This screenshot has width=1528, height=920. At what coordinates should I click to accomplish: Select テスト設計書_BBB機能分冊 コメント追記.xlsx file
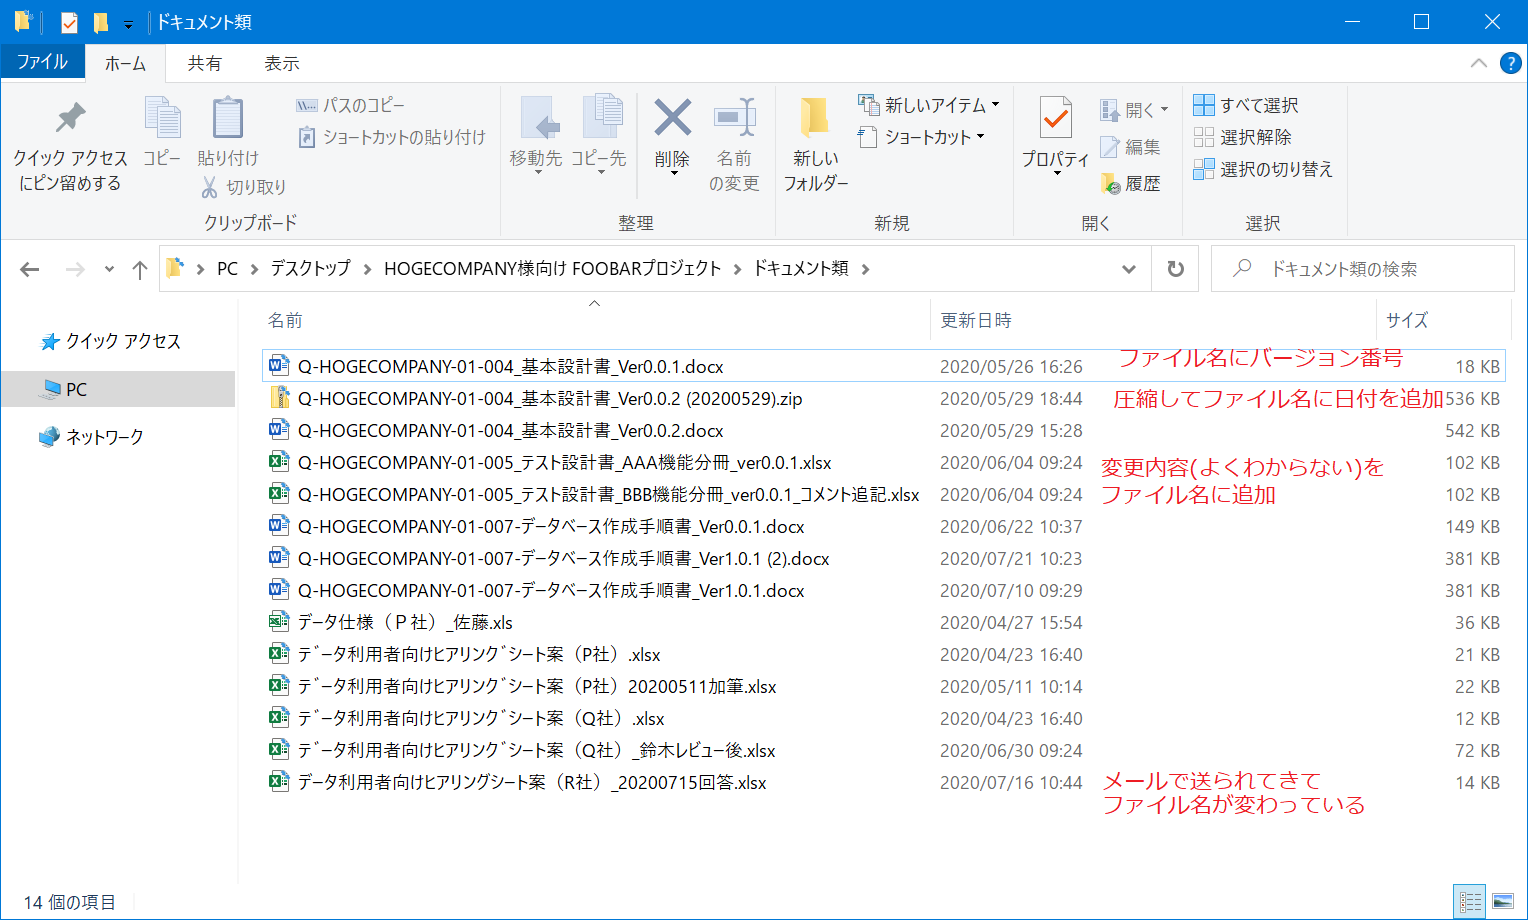608,495
